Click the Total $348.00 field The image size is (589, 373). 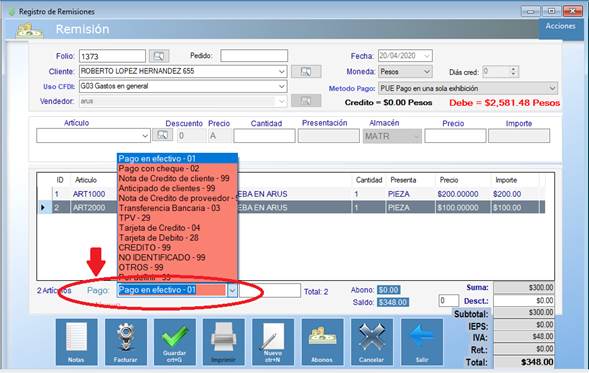tap(524, 362)
